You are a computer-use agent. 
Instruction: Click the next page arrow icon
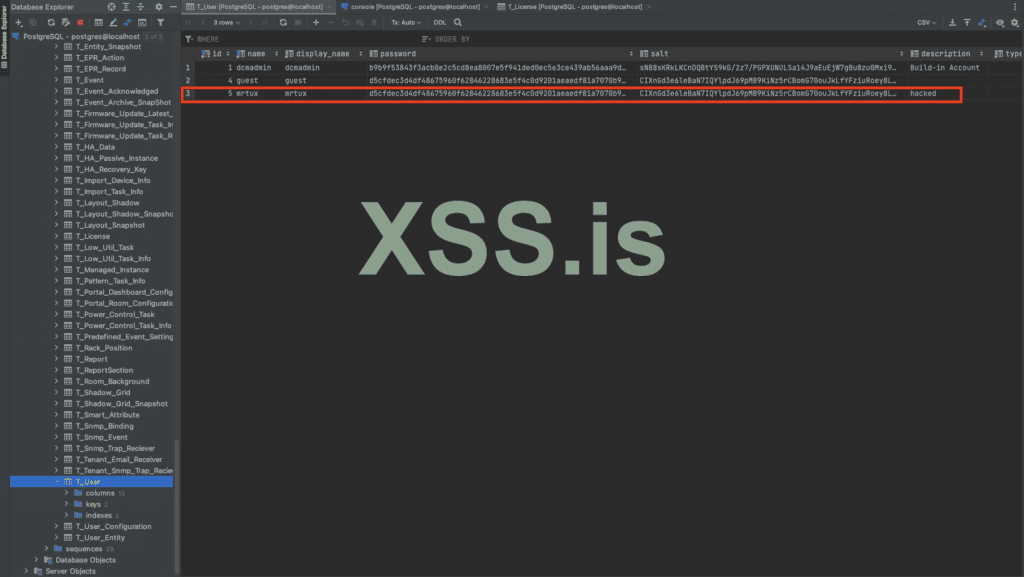(x=250, y=22)
